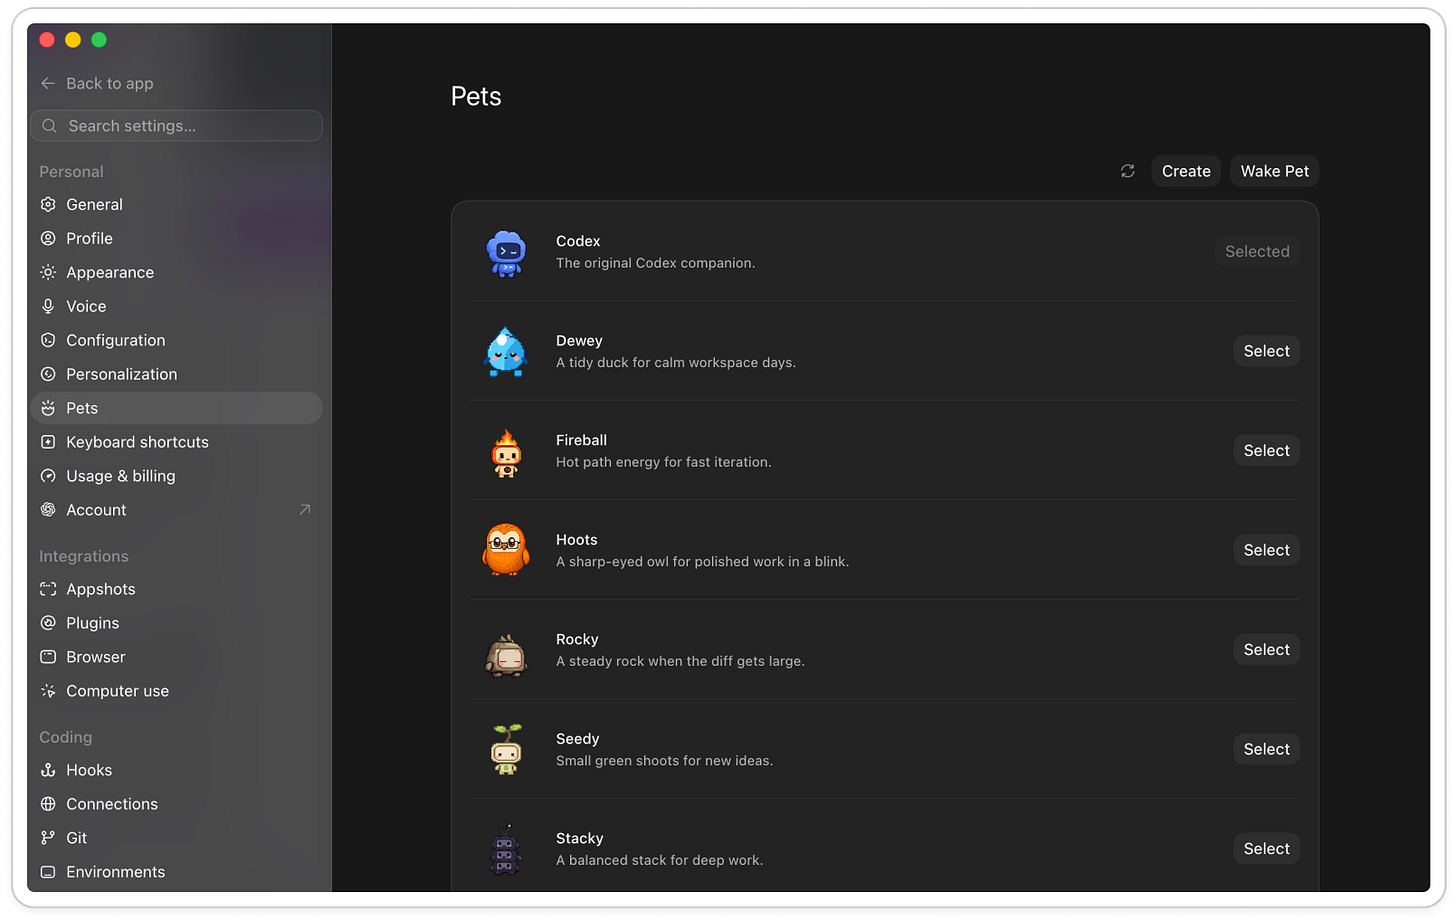Image resolution: width=1456 pixels, height=918 pixels.
Task: Click the Account logo icon
Action: coord(48,510)
